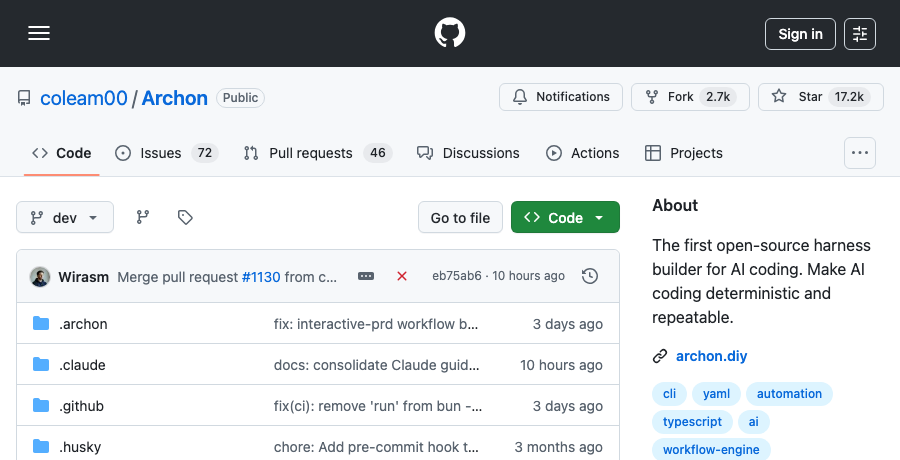The image size is (900, 460).
Task: Open the Wirasm author link
Action: pyautogui.click(x=83, y=277)
